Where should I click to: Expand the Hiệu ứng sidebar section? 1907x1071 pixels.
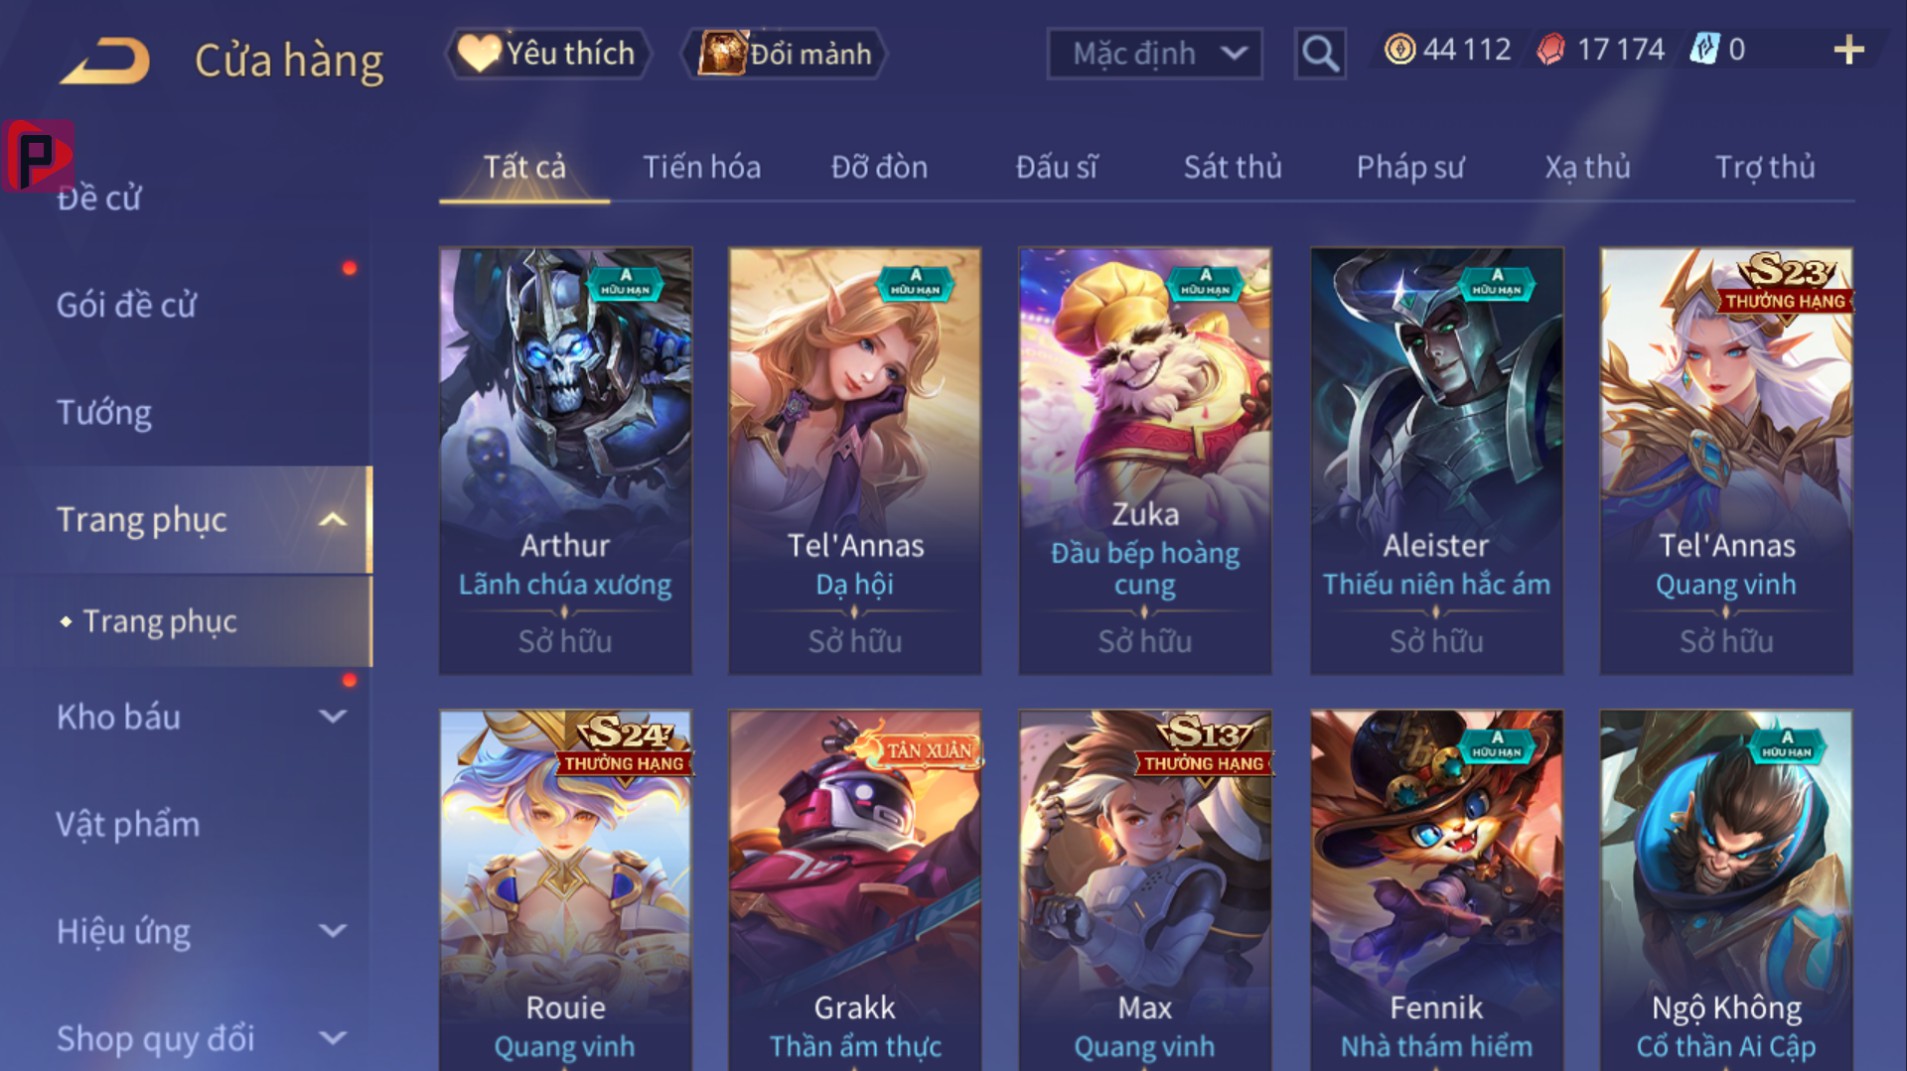pos(333,931)
